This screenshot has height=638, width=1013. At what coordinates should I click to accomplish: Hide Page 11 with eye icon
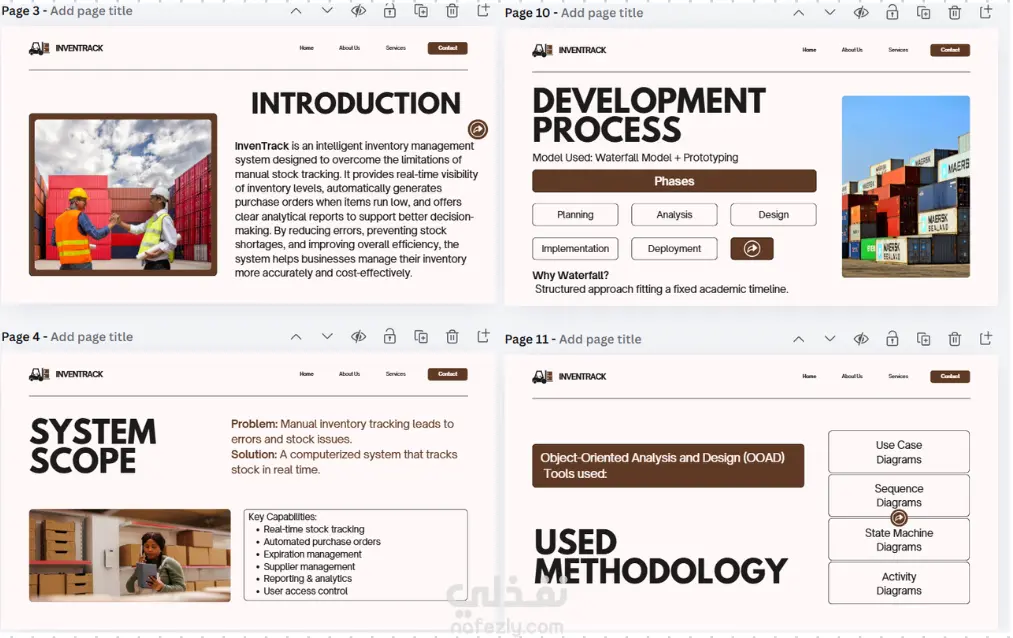[861, 339]
